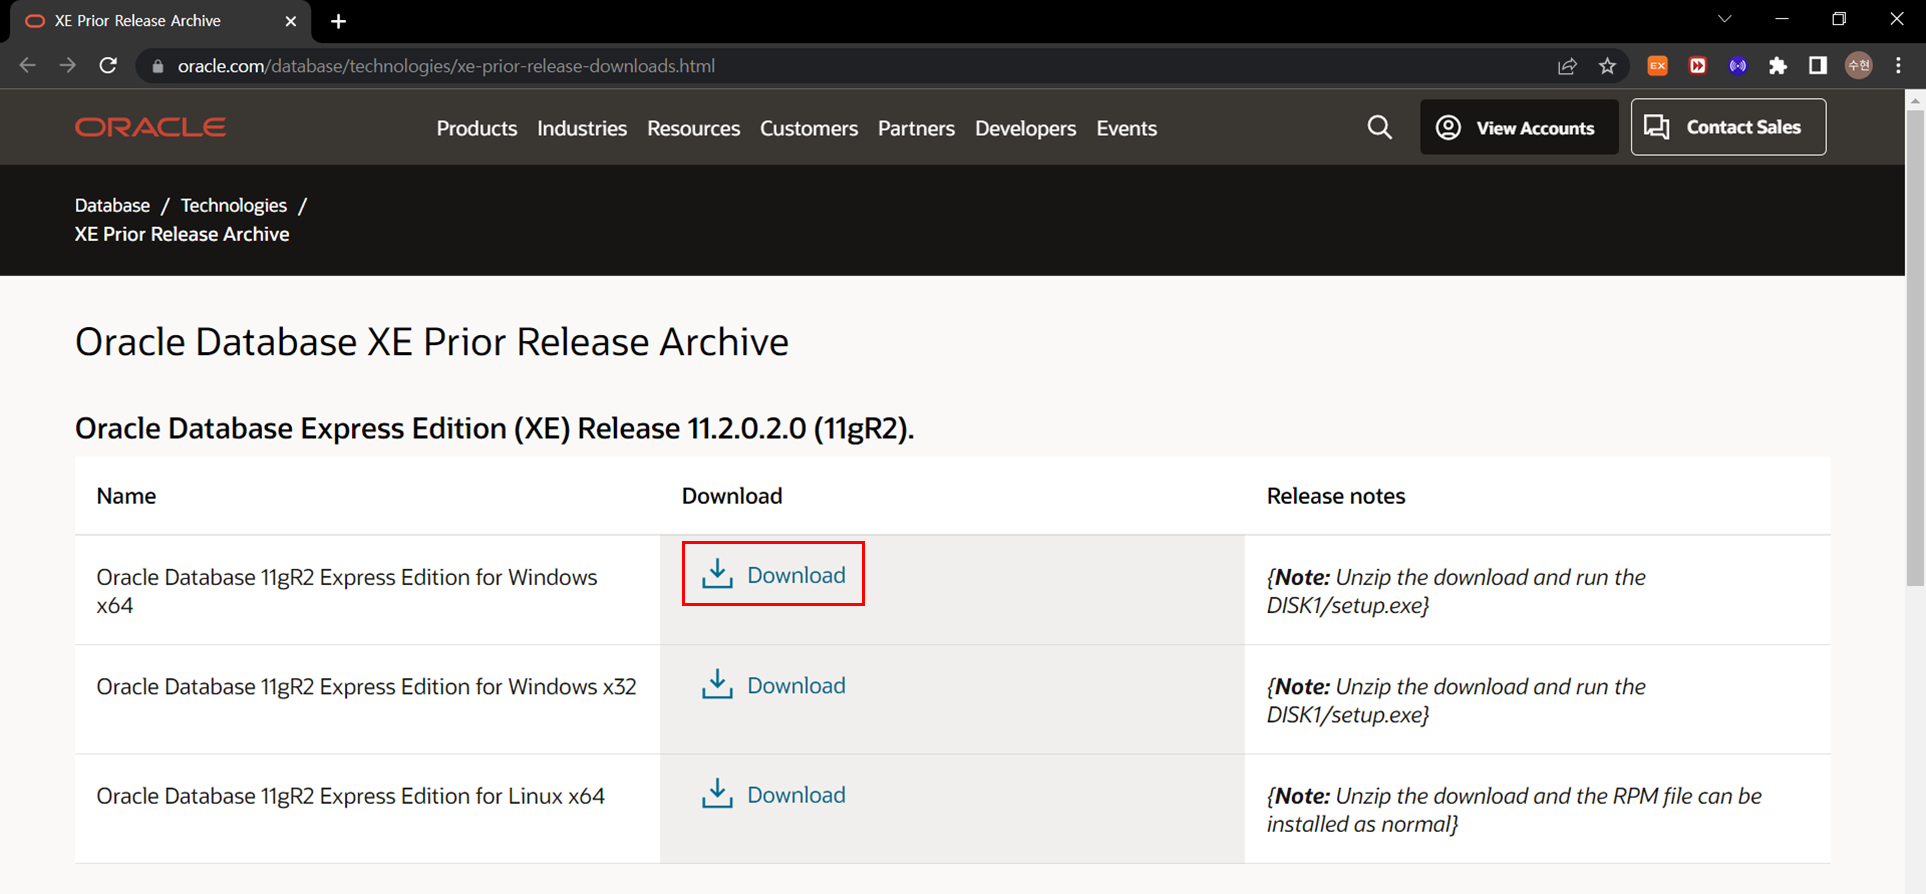Image resolution: width=1926 pixels, height=894 pixels.
Task: Open the Partners menu
Action: pyautogui.click(x=916, y=128)
